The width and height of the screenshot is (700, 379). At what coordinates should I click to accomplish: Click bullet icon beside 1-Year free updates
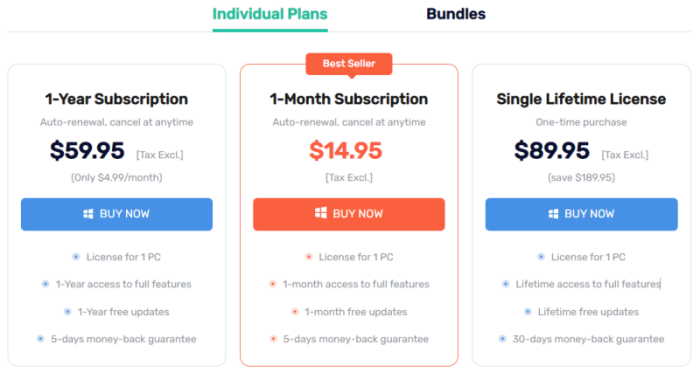coord(68,312)
